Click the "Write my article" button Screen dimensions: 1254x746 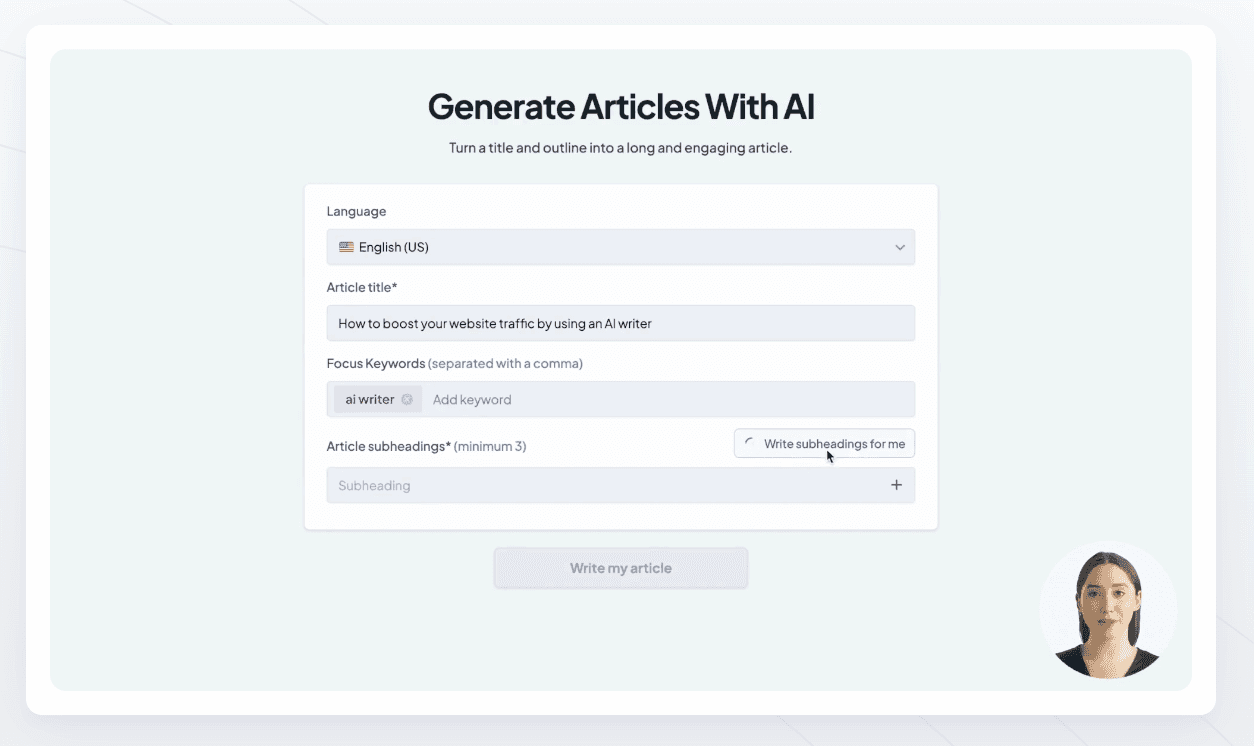click(620, 567)
